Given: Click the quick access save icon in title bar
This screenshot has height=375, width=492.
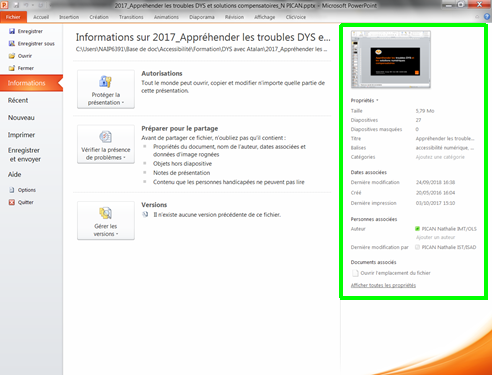Looking at the screenshot, I should point(16,5).
